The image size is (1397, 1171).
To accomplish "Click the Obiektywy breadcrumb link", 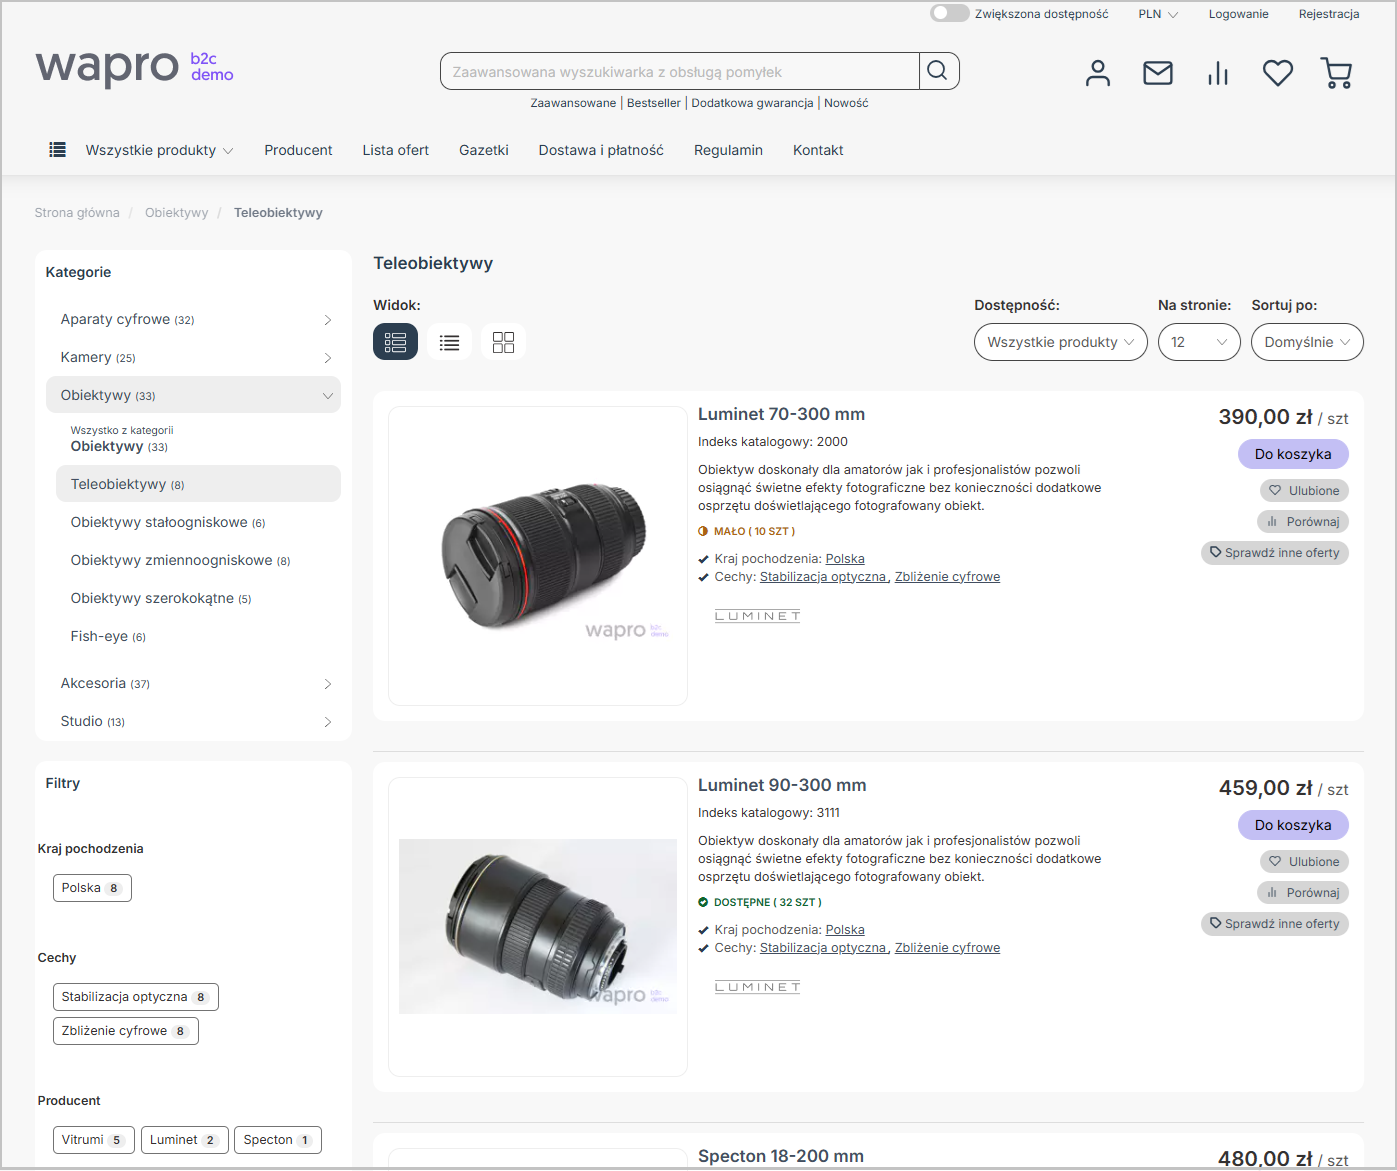I will pos(176,213).
